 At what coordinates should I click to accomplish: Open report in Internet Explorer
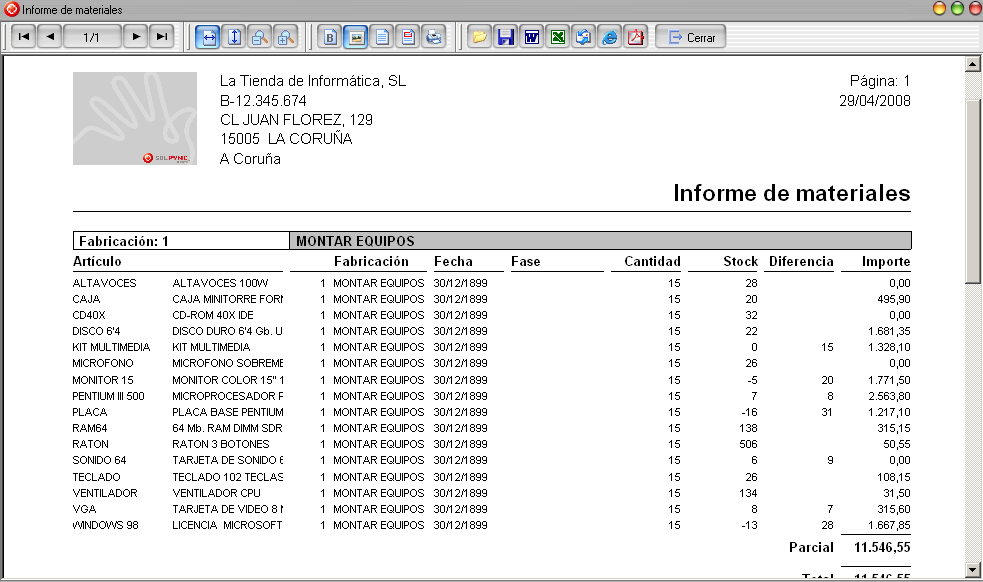pos(610,37)
